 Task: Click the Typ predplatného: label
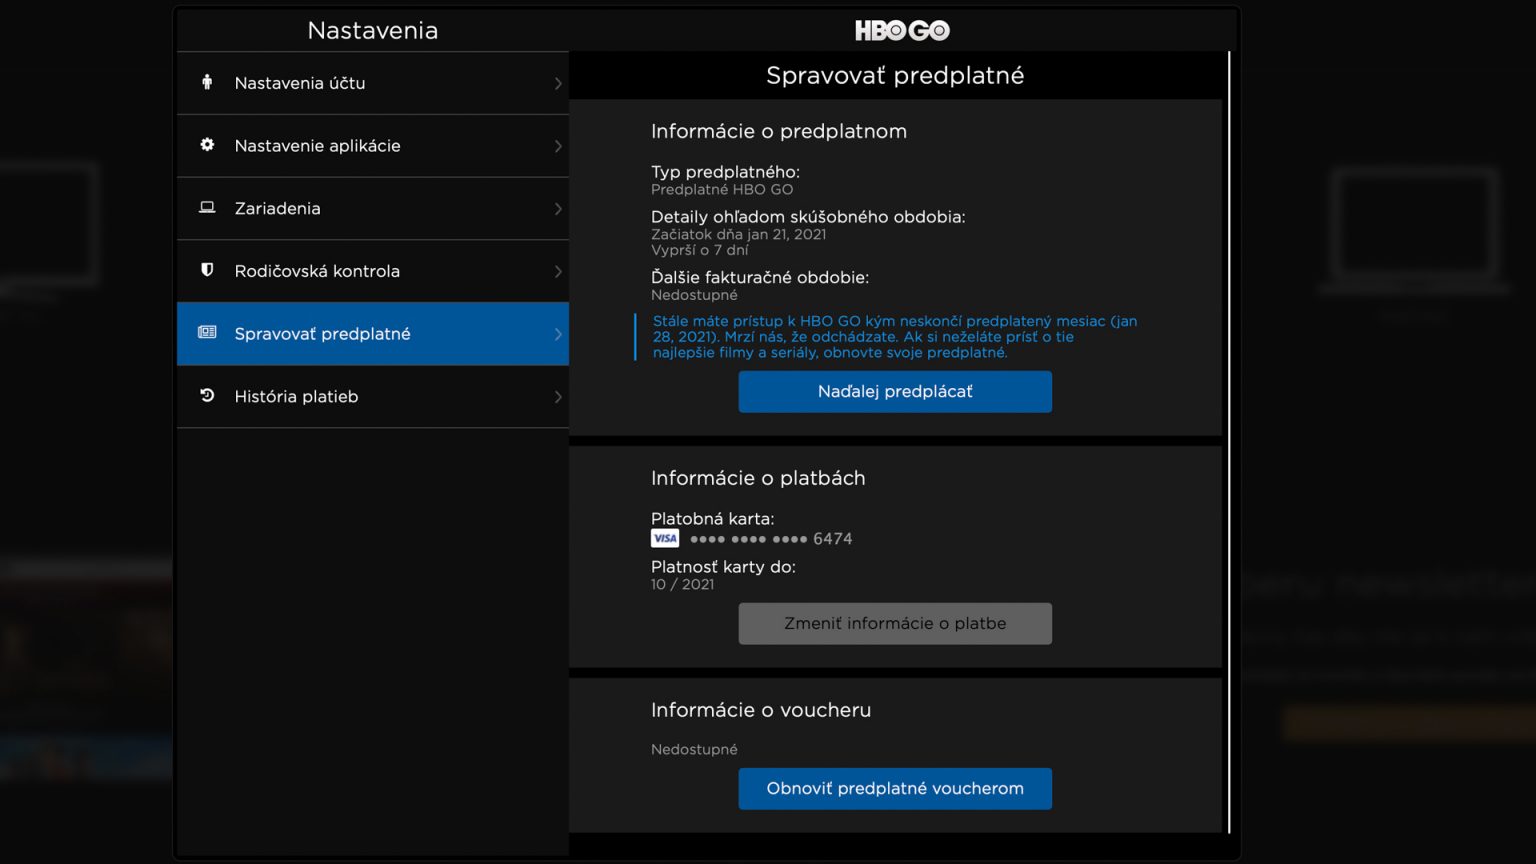[x=725, y=172]
